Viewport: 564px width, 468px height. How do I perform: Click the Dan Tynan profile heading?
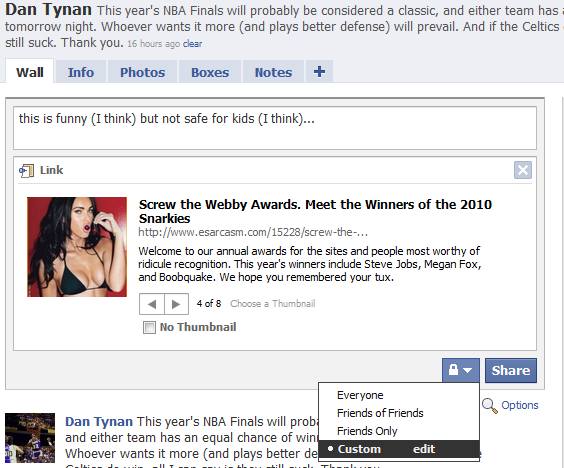[48, 10]
